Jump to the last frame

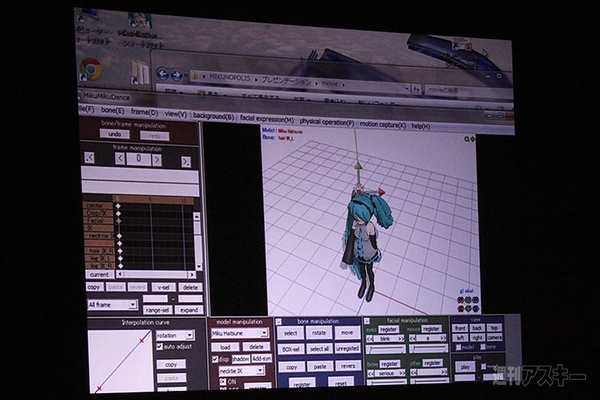click(186, 162)
